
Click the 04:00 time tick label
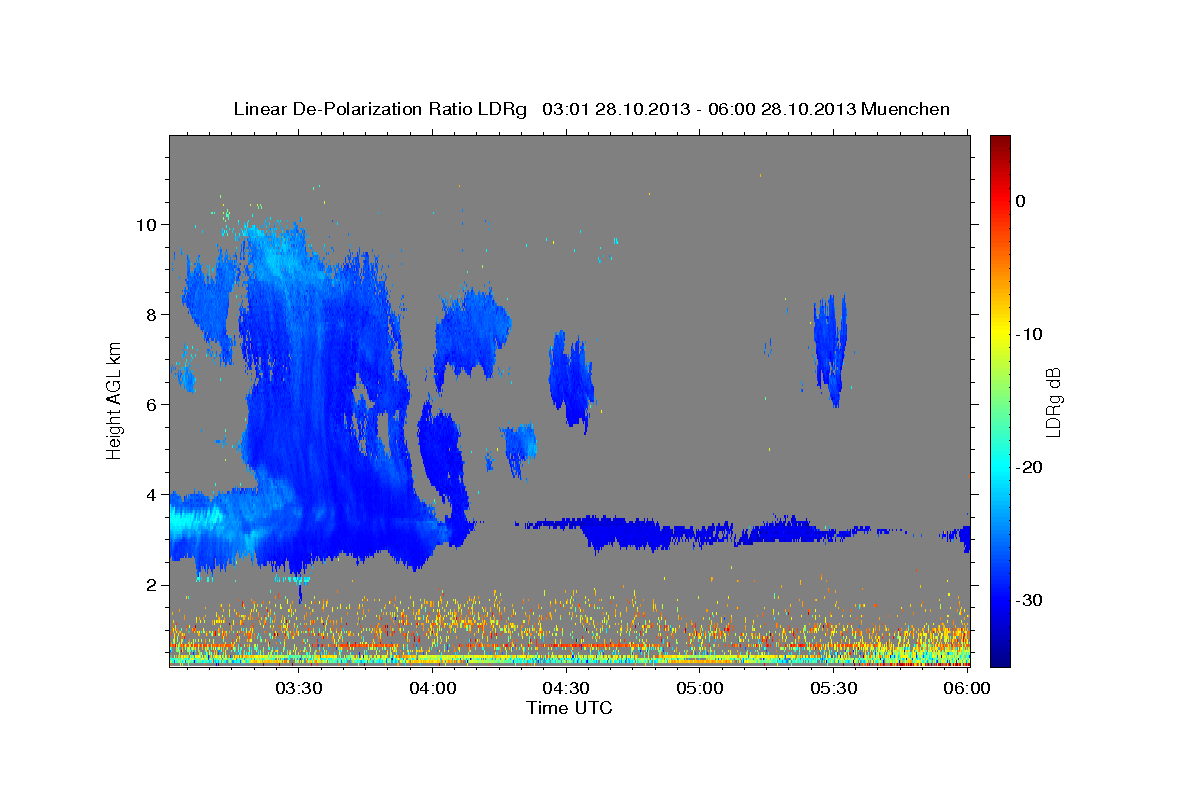(x=434, y=689)
